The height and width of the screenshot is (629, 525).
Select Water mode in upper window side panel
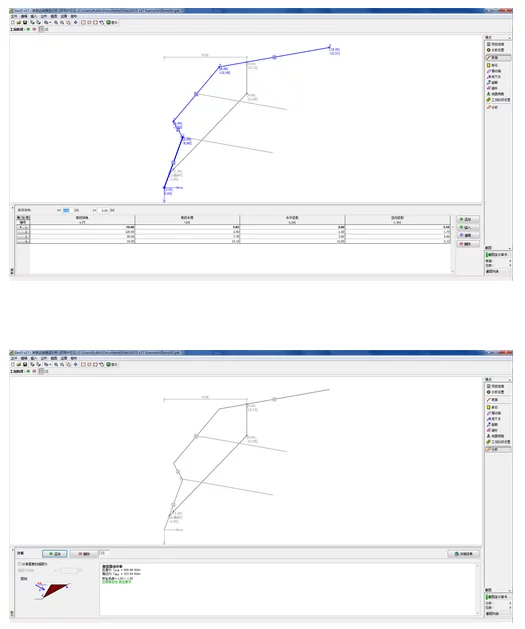coord(497,77)
